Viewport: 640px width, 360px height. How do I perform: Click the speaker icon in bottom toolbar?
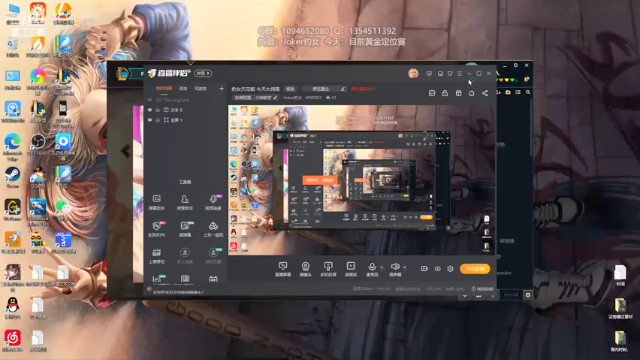(395, 267)
